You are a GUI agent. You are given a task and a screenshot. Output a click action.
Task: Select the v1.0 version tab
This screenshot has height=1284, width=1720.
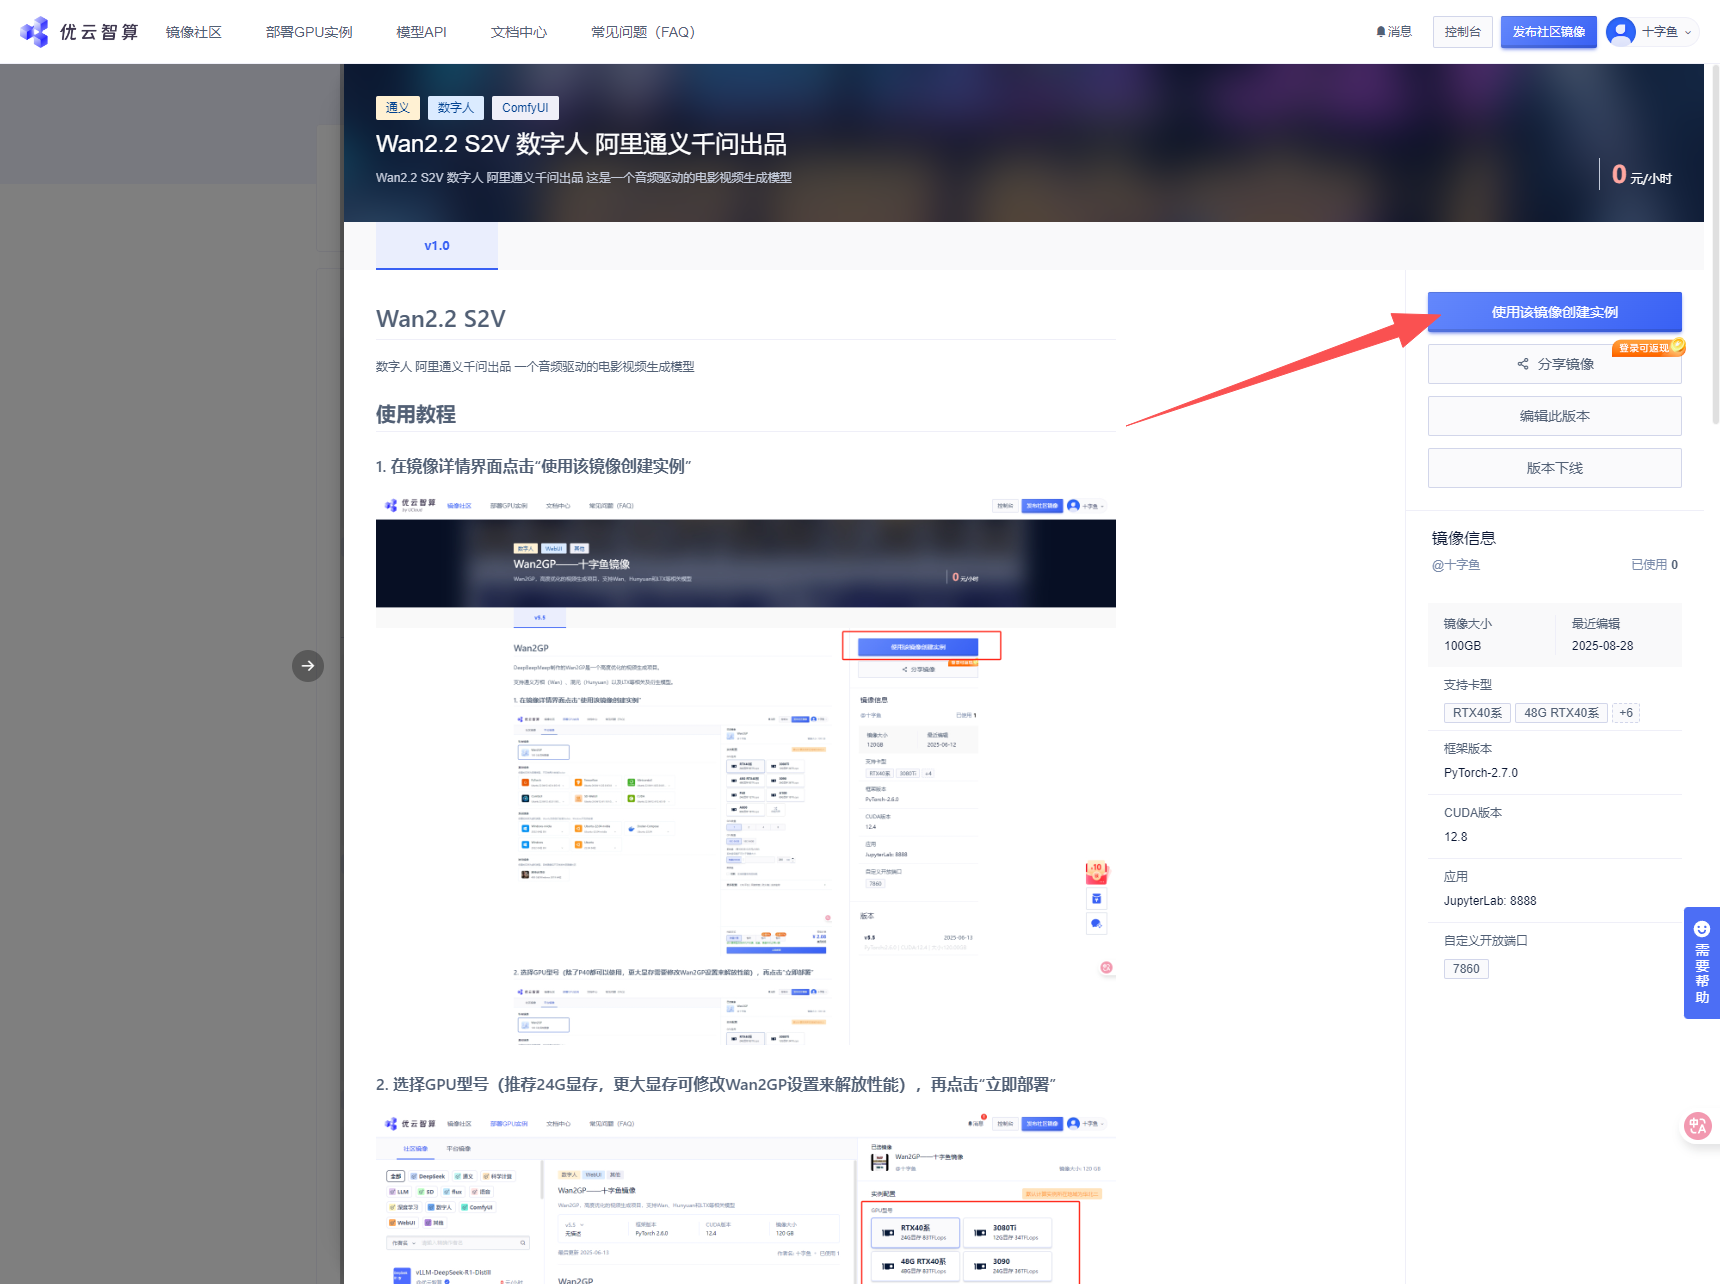[x=437, y=246]
